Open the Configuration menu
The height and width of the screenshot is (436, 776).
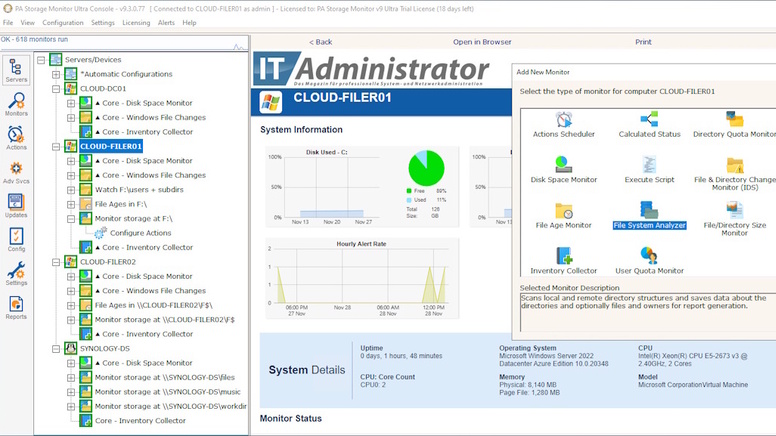tap(63, 22)
